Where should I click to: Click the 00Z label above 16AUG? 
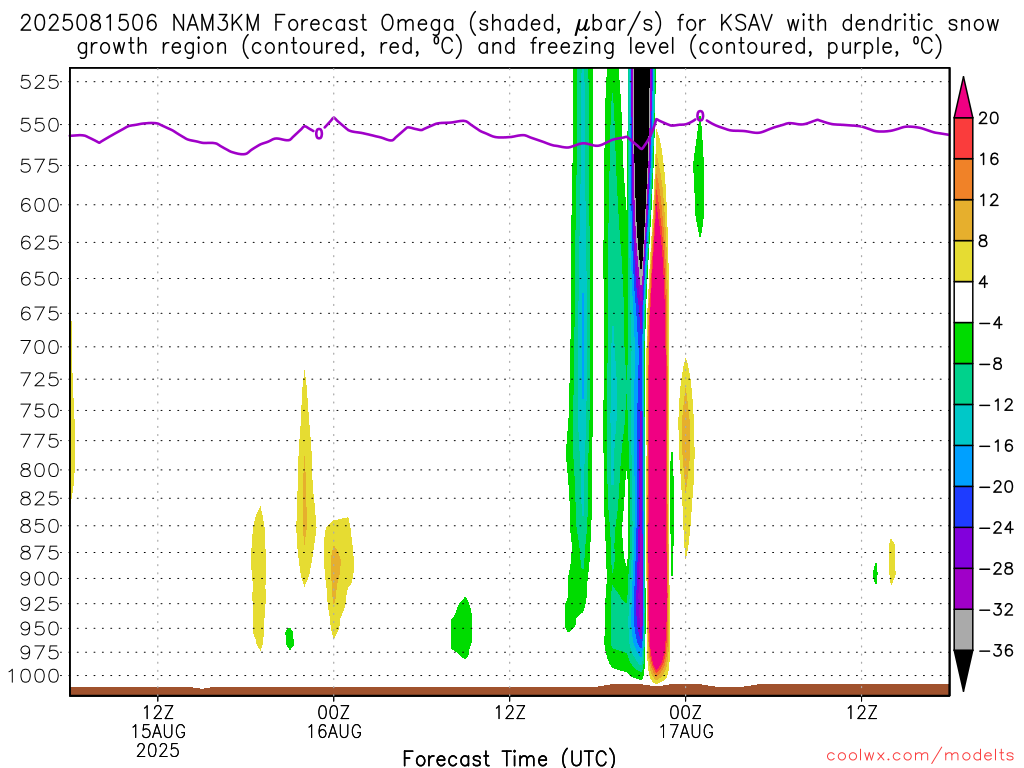pyautogui.click(x=334, y=712)
